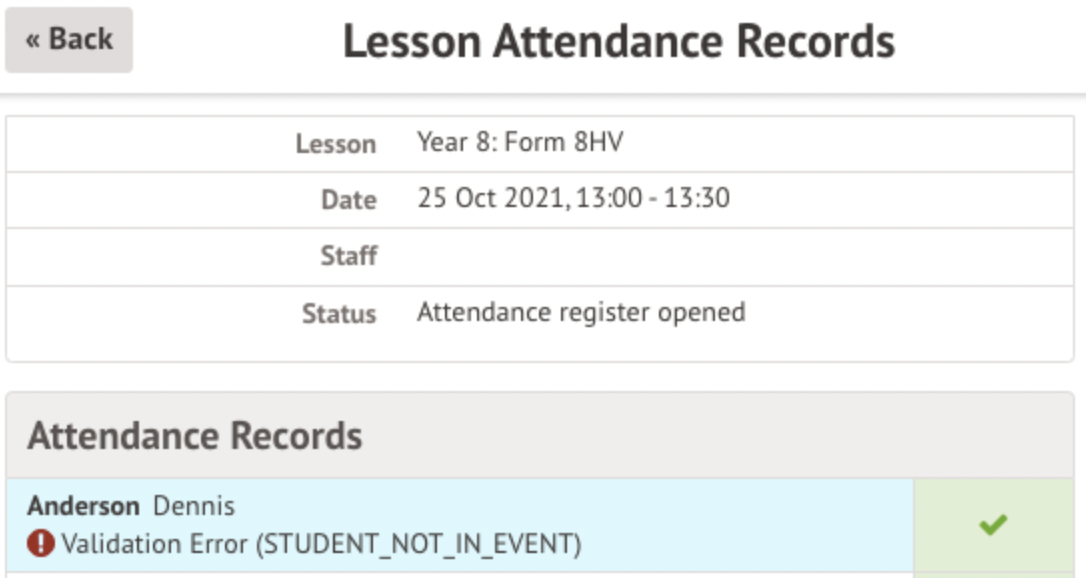Select the surname Anderson
This screenshot has height=578, width=1086.
tap(84, 506)
